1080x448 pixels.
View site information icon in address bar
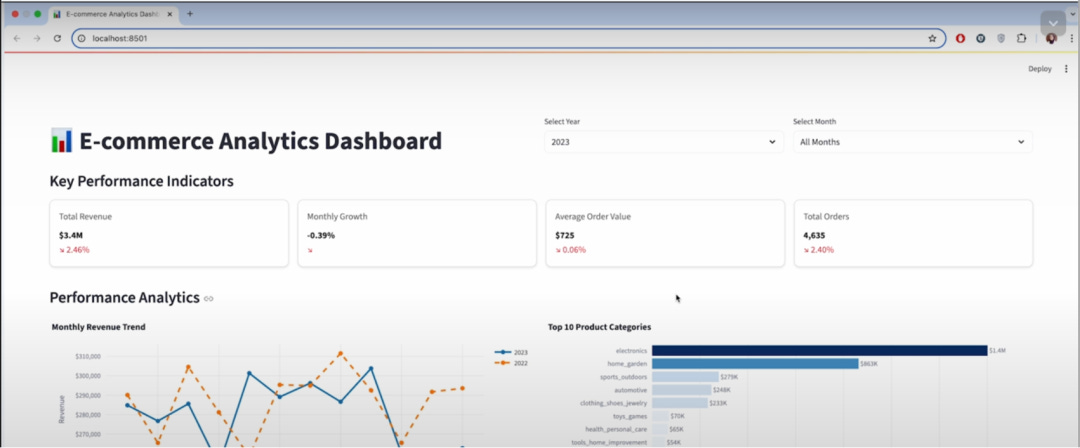(81, 39)
